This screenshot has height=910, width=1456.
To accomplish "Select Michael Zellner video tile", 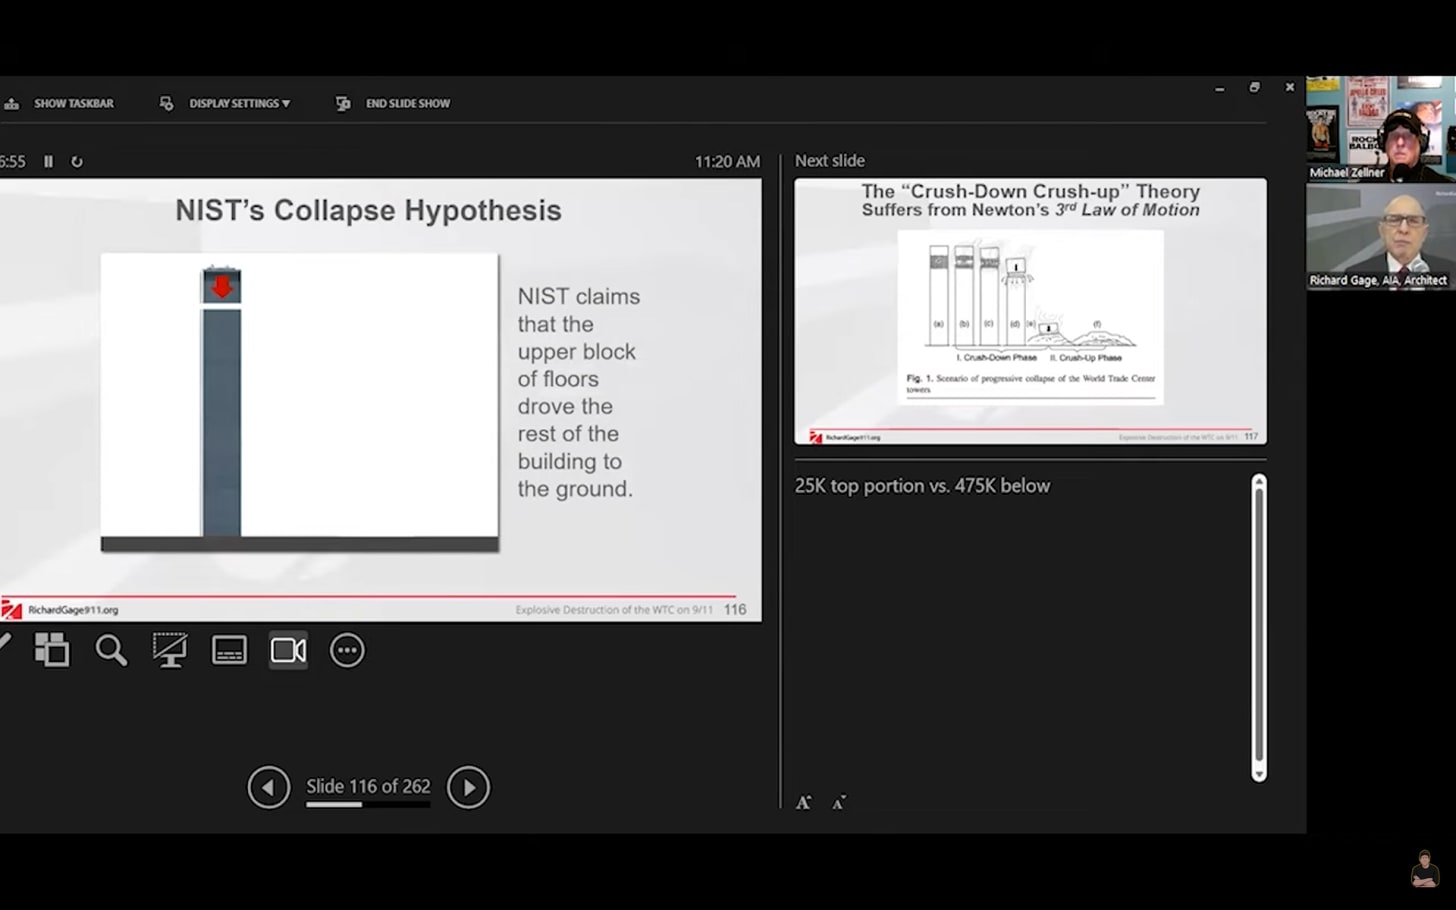I will tap(1381, 129).
